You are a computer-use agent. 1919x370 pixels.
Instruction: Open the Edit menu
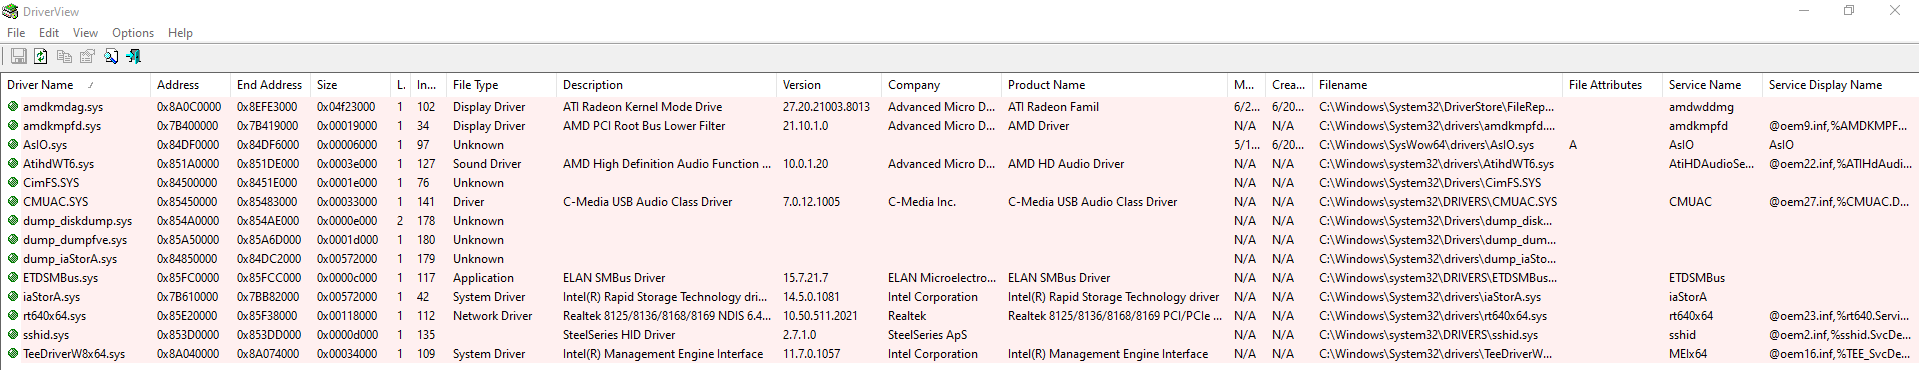49,33
